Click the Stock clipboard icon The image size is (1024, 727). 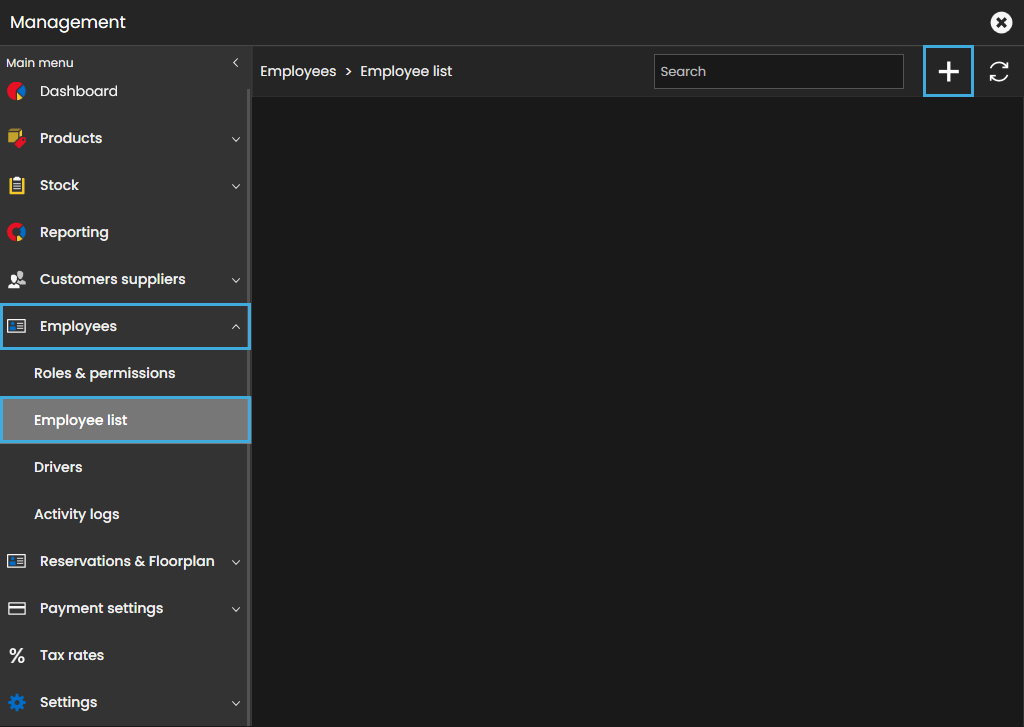pos(16,185)
